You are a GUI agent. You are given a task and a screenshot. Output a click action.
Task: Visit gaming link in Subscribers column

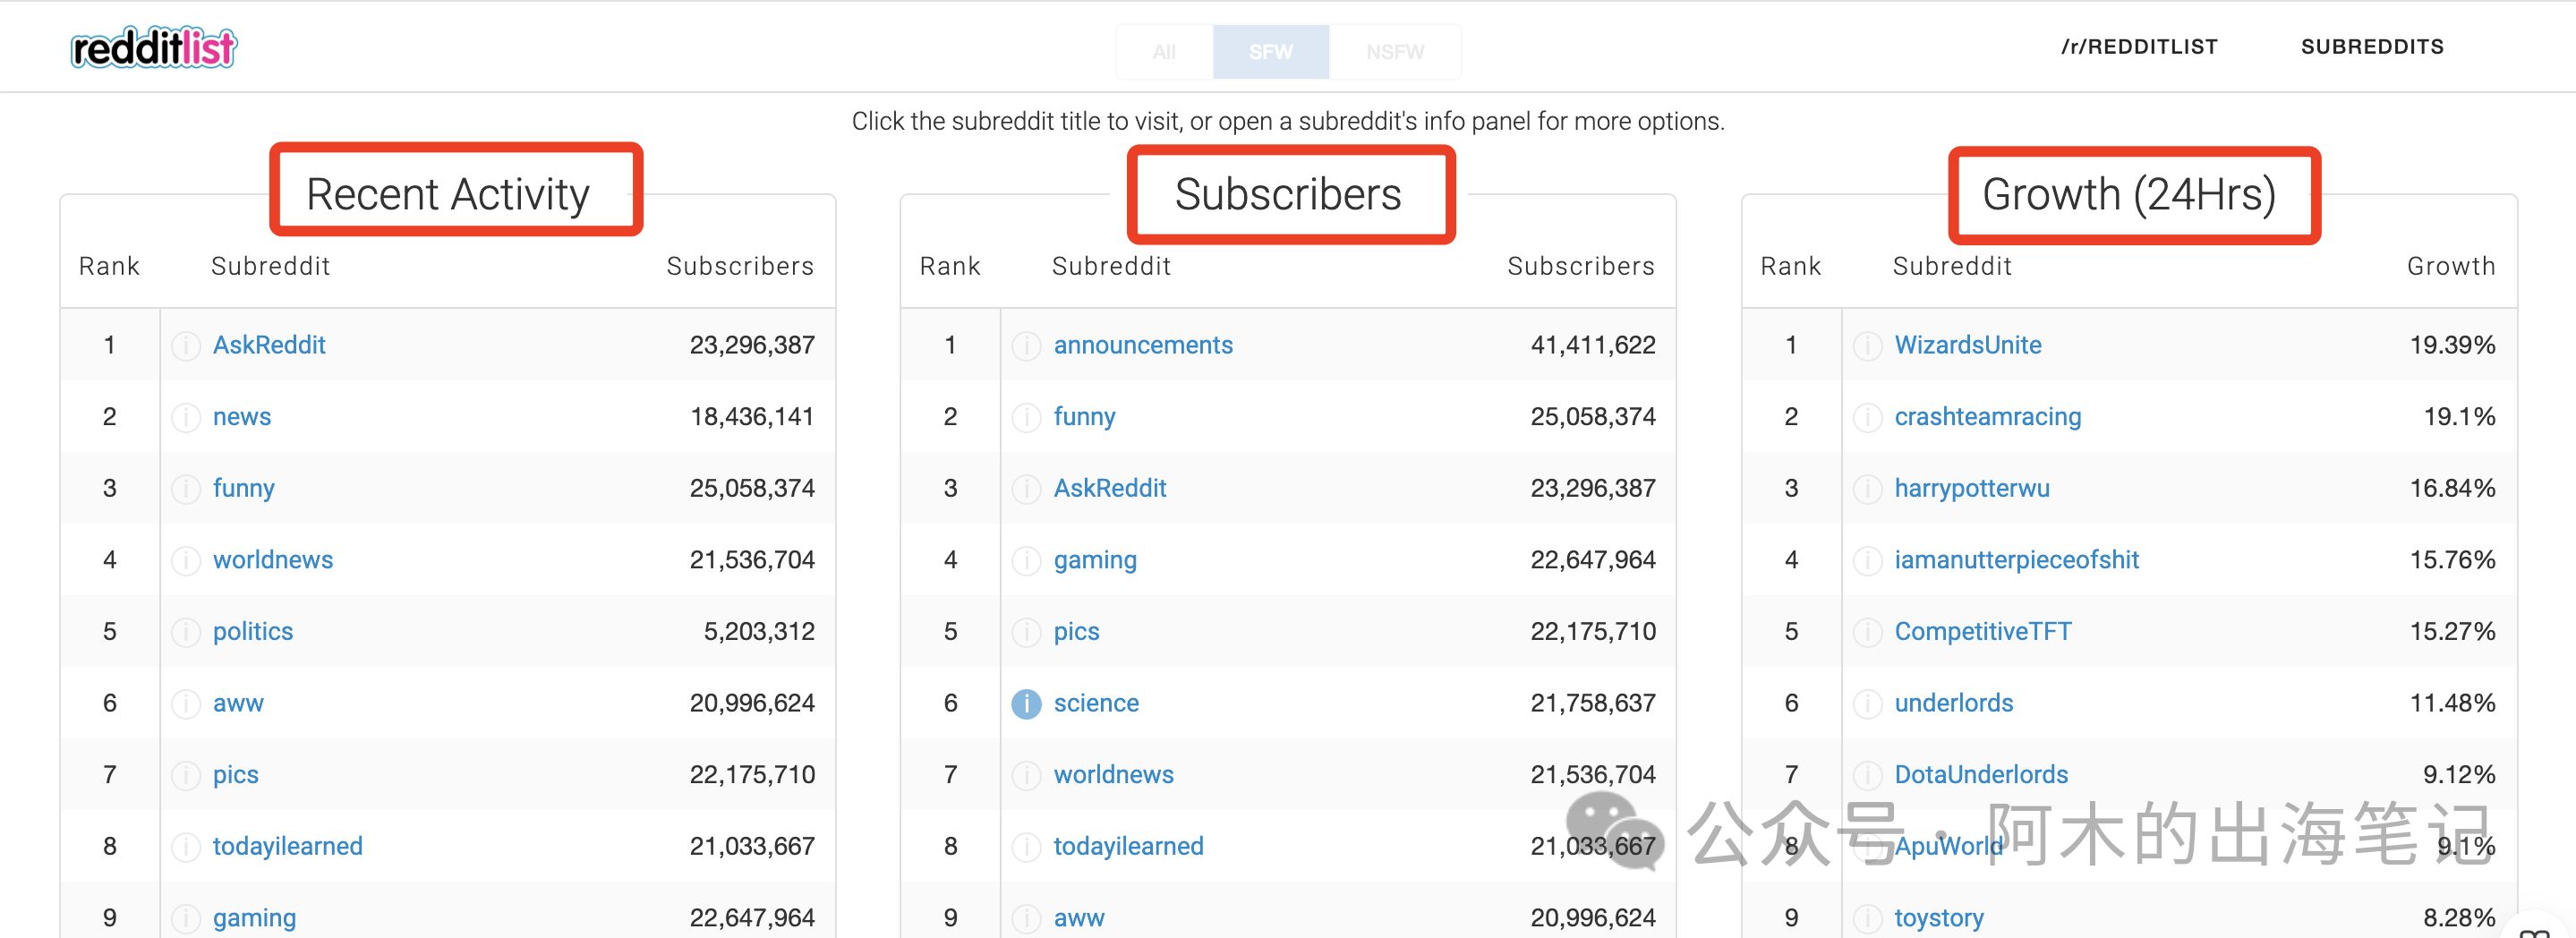click(1095, 560)
